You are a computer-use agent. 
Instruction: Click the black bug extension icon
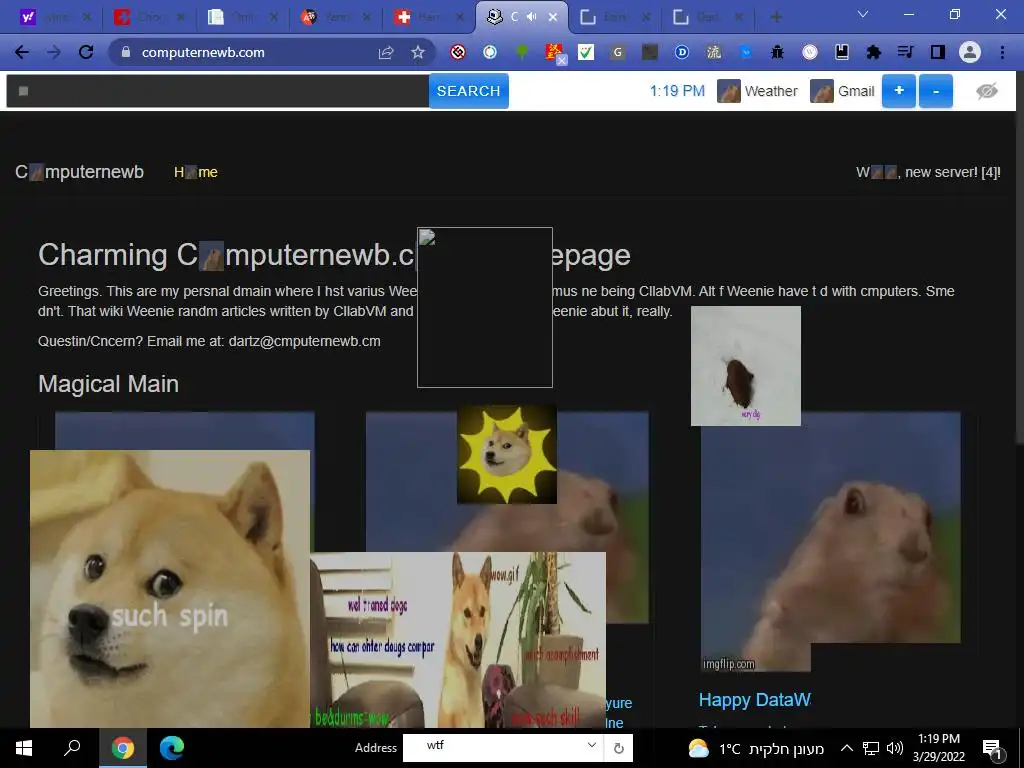point(777,52)
